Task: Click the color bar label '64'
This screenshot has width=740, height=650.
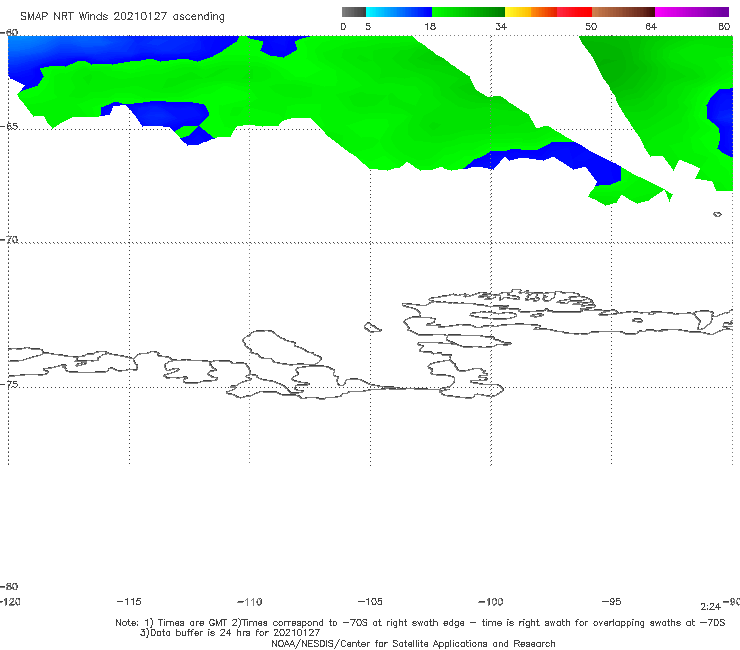Action: pos(651,27)
